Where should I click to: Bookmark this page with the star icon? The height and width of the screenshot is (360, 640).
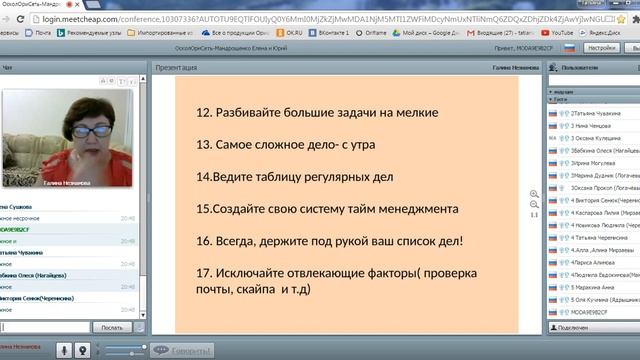coord(621,19)
